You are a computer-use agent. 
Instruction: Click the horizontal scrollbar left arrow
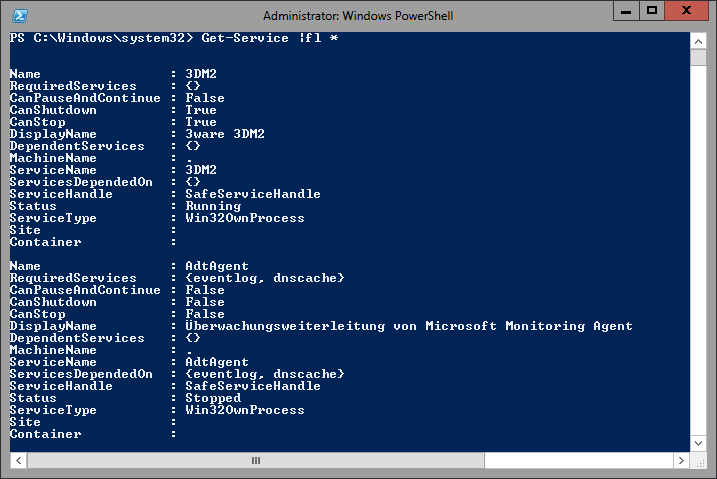click(18, 460)
